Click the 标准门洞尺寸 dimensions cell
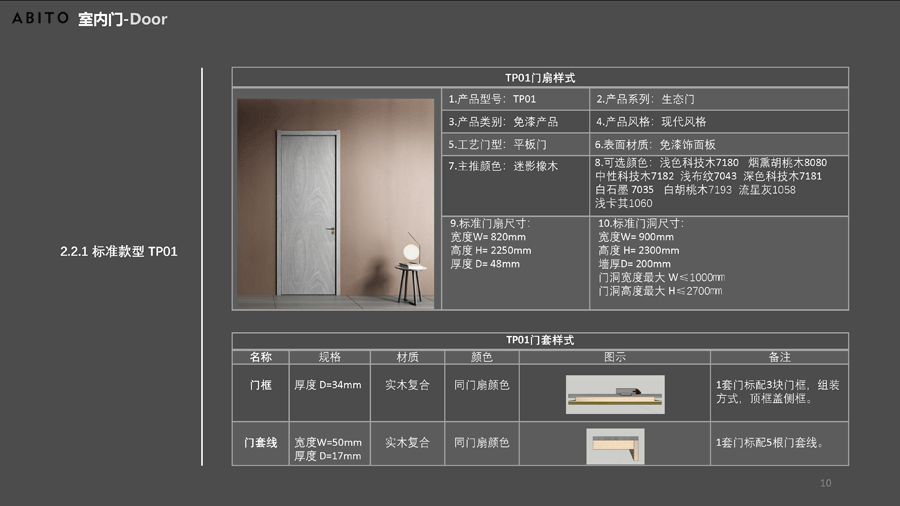Viewport: 900px width, 506px height. pos(718,262)
